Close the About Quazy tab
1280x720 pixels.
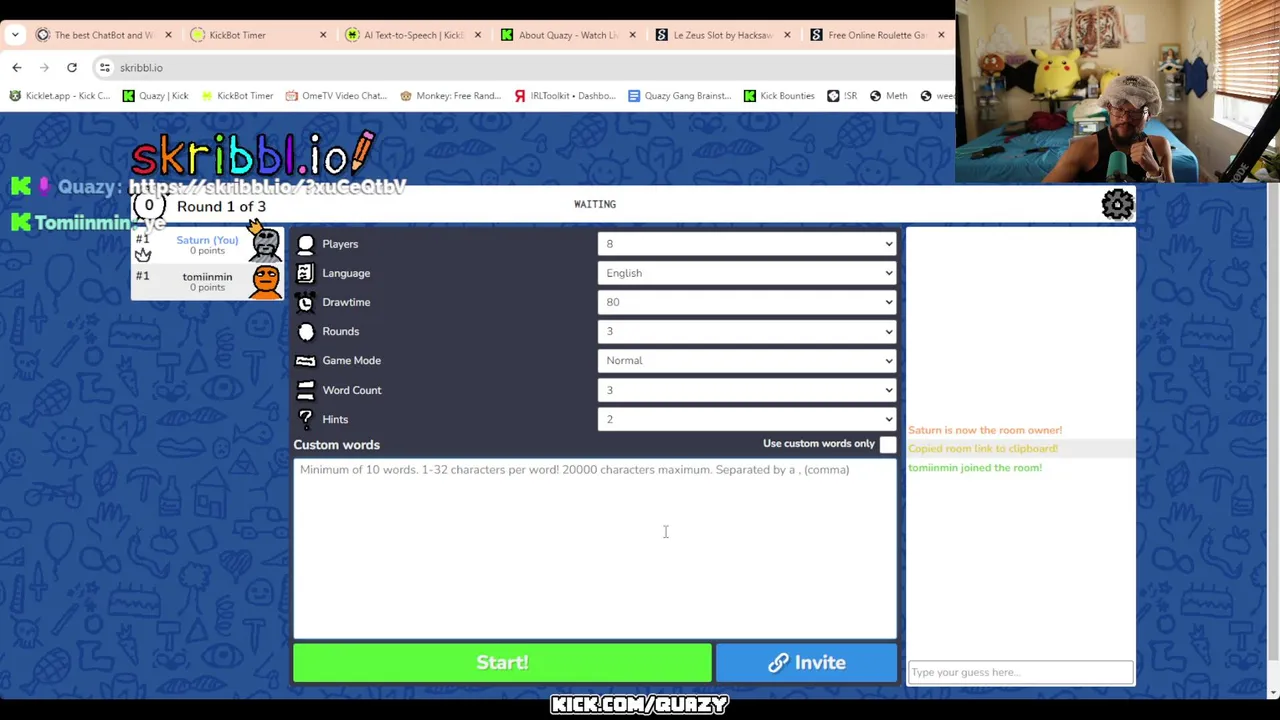click(x=632, y=35)
